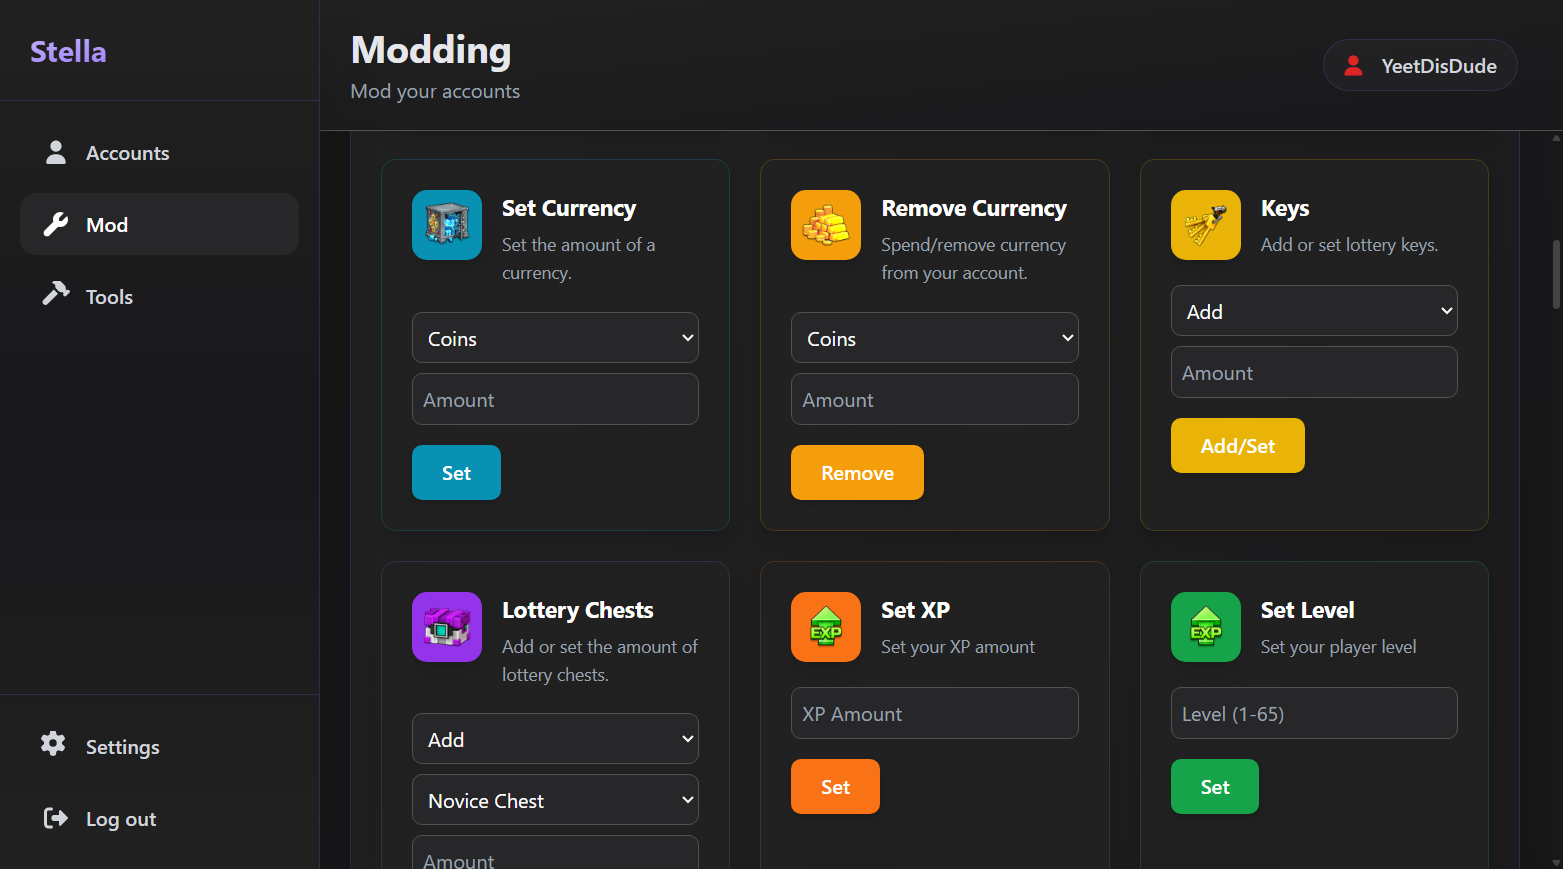Viewport: 1563px width, 869px height.
Task: Open Tools in the sidebar
Action: pos(109,297)
